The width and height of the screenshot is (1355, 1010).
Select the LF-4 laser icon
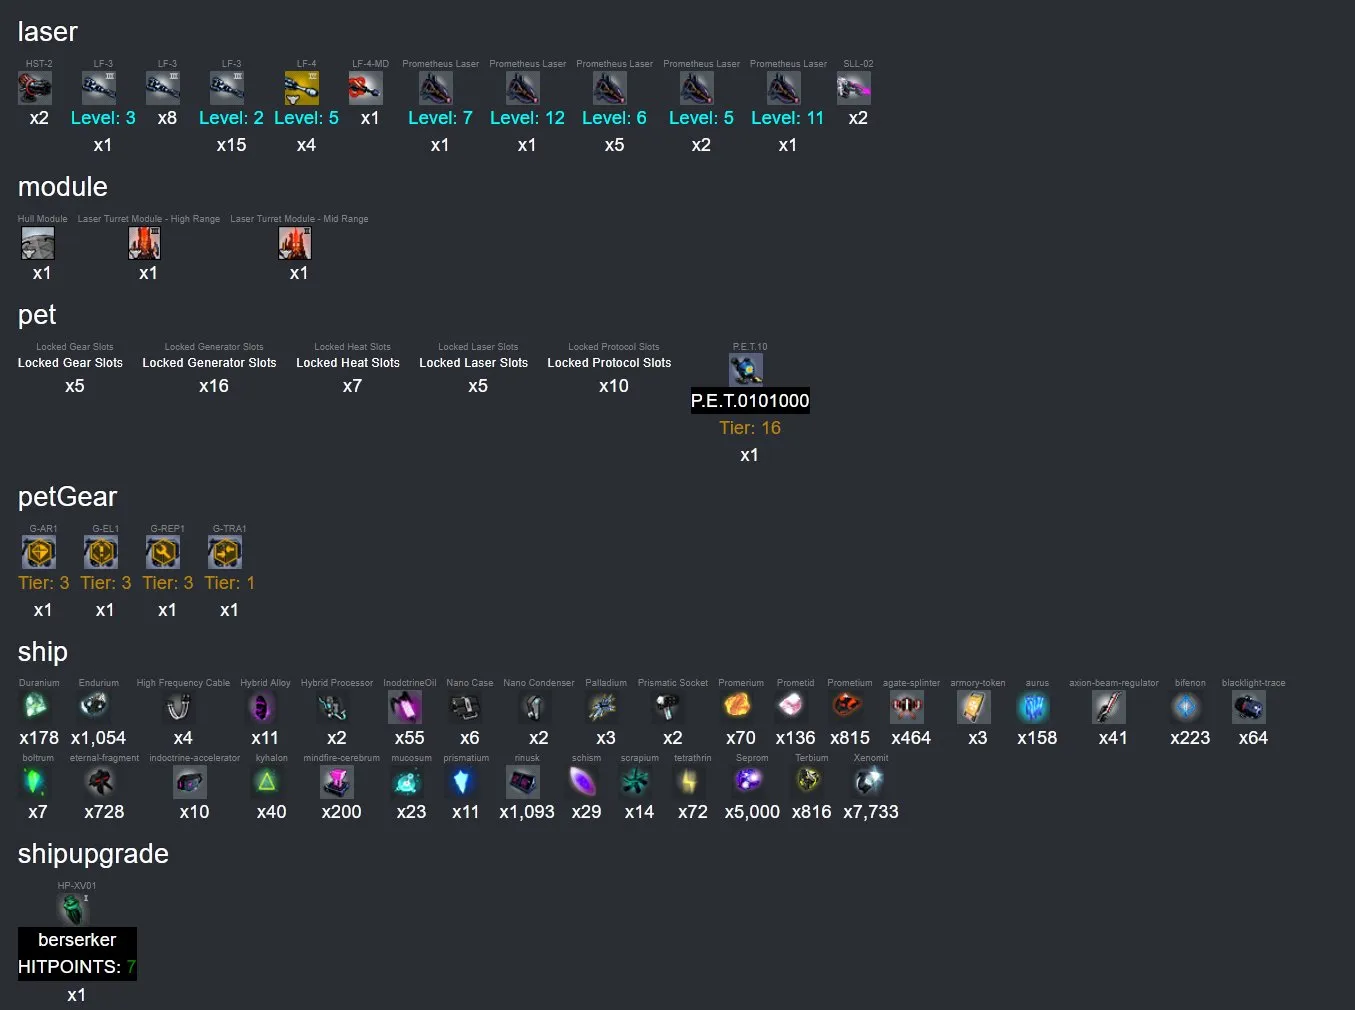302,88
